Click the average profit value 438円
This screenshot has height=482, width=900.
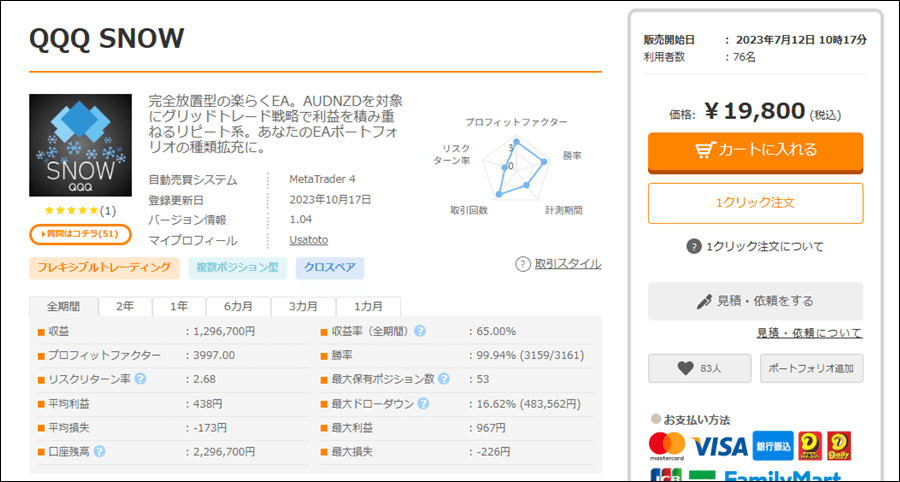point(206,403)
